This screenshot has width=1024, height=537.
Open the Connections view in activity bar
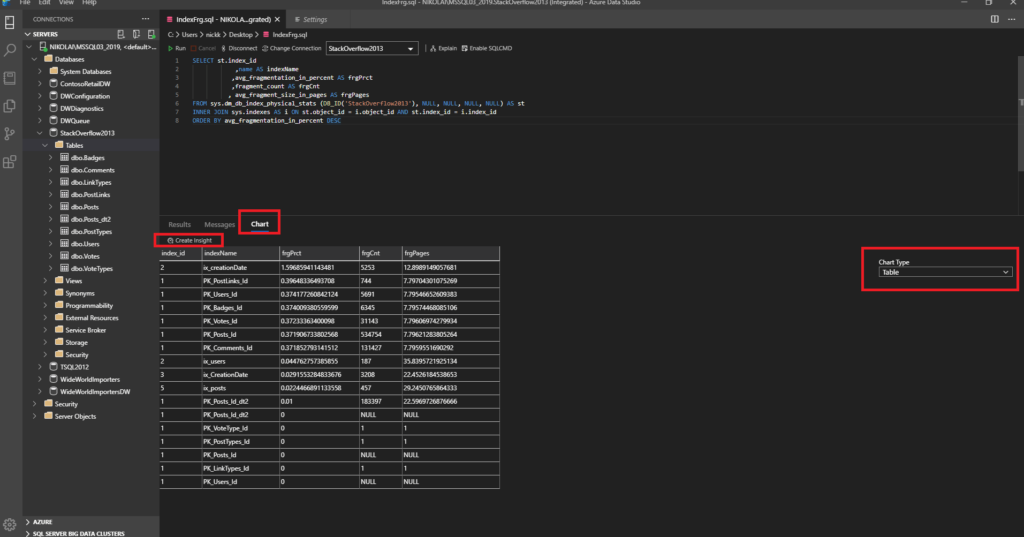coord(10,22)
